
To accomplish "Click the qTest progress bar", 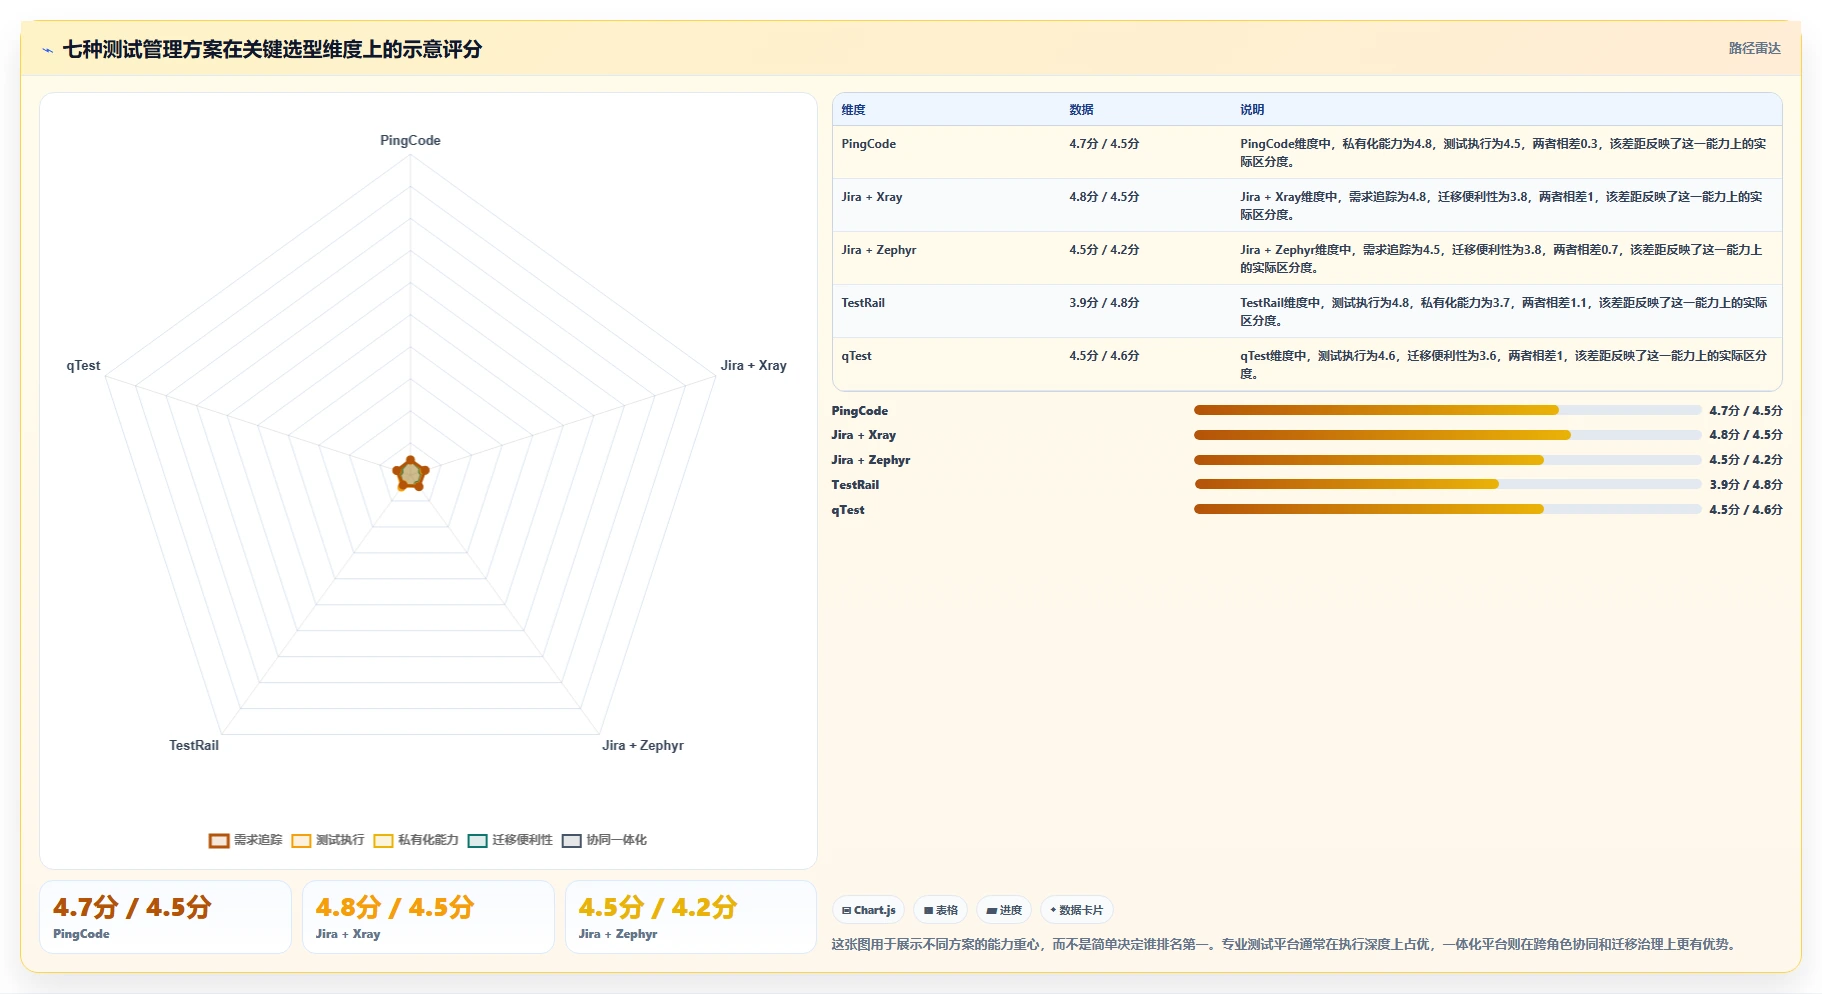I will coord(1447,509).
